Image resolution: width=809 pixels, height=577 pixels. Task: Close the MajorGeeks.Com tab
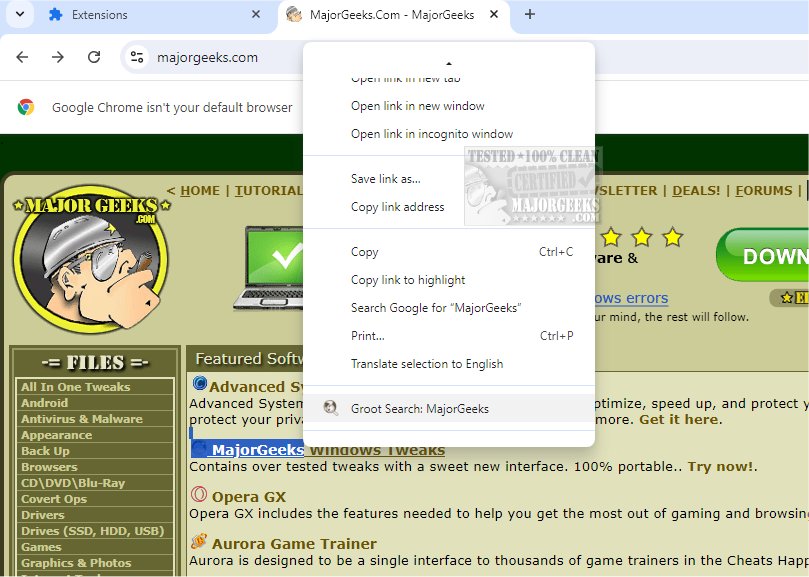[x=494, y=14]
